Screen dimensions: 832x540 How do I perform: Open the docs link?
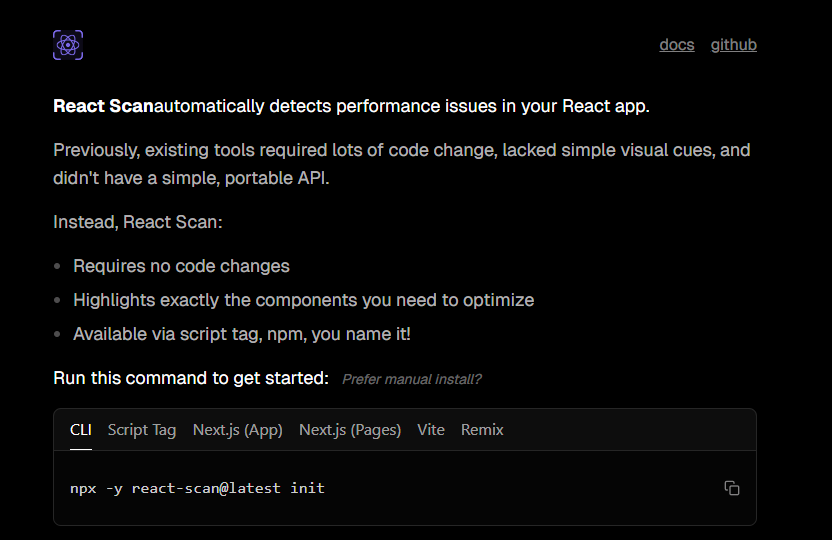pos(677,45)
